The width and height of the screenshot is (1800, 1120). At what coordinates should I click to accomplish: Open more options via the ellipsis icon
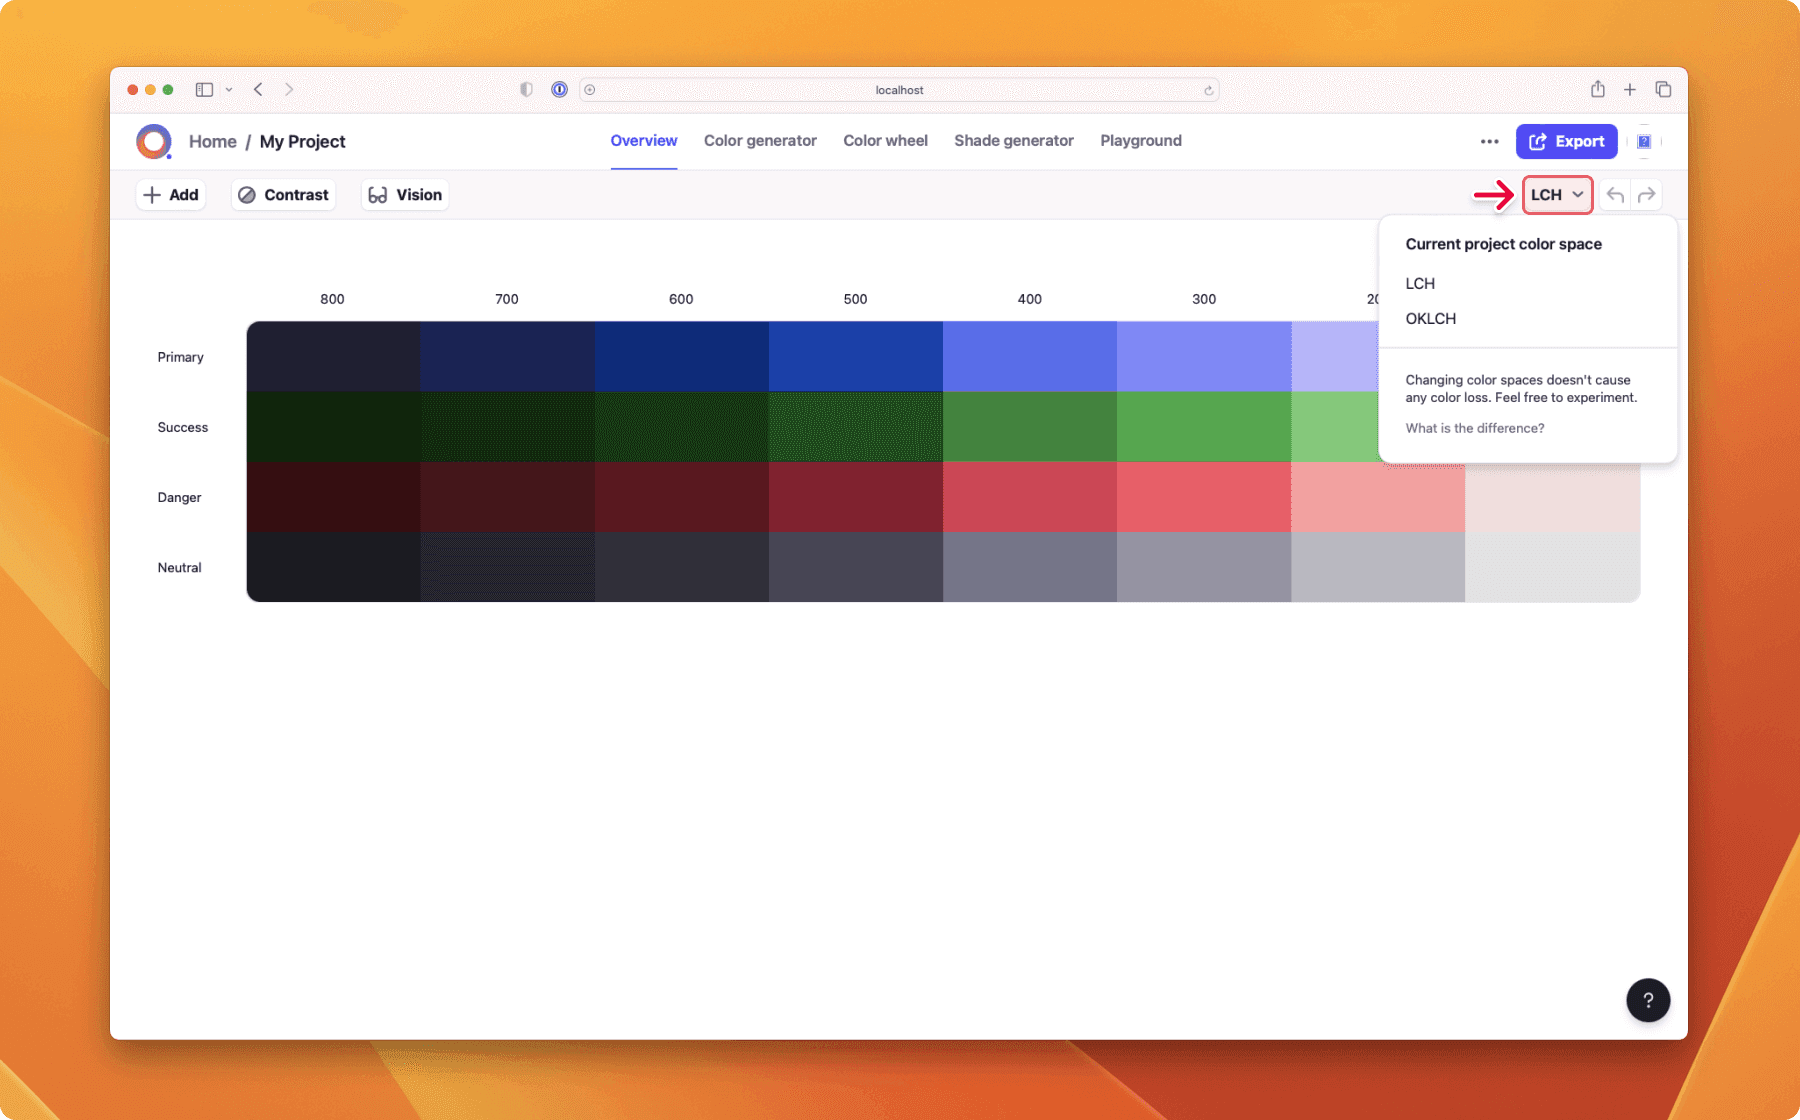[1489, 141]
